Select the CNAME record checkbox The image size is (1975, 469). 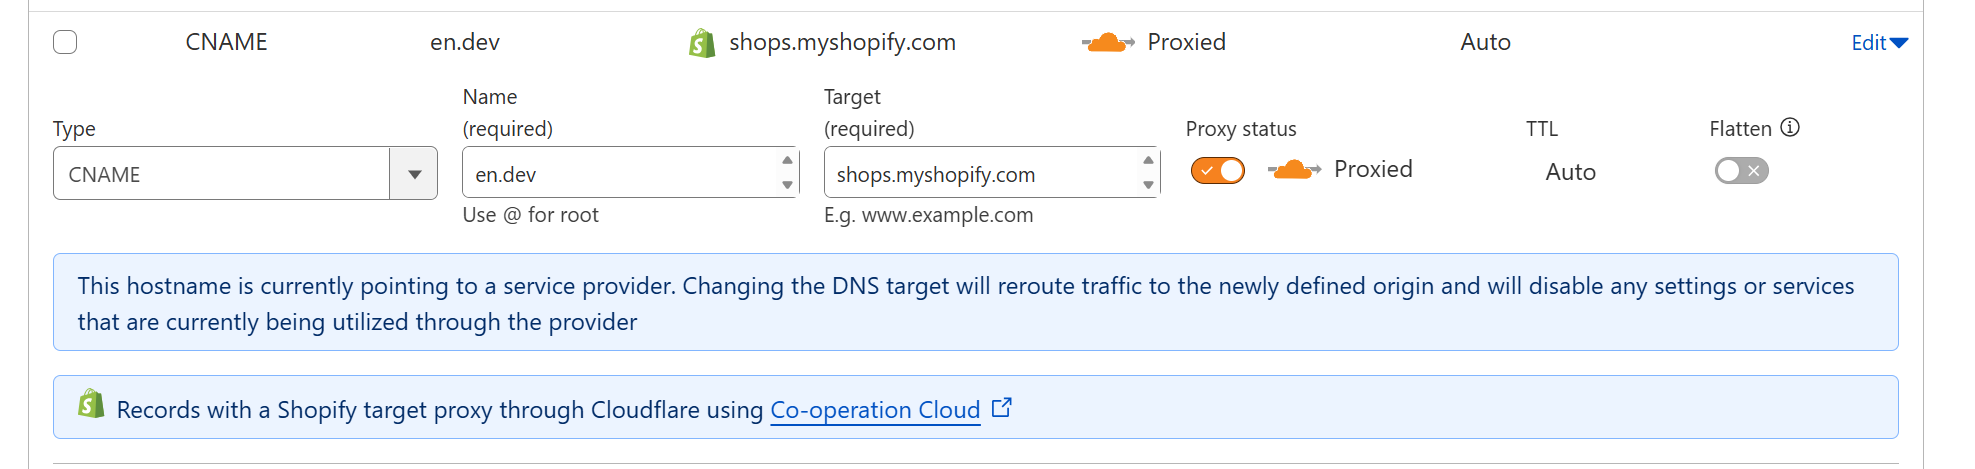(65, 42)
